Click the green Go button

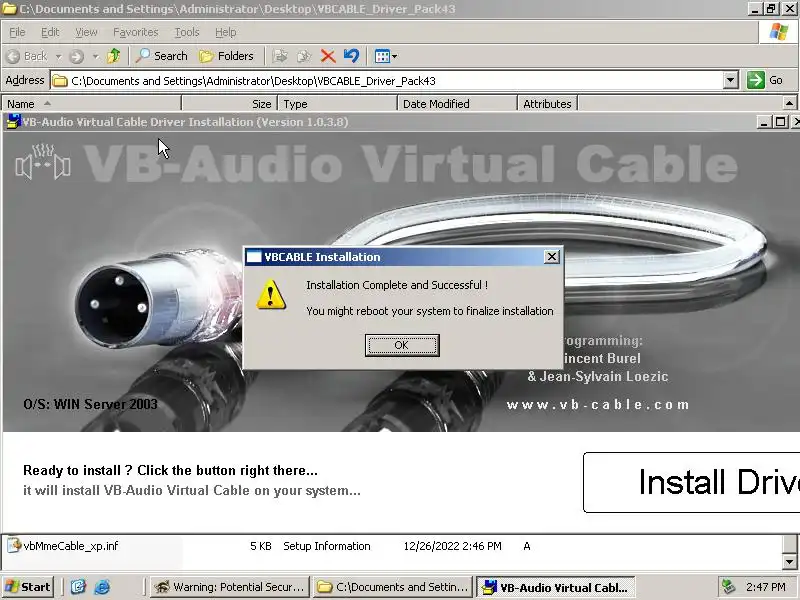(765, 81)
